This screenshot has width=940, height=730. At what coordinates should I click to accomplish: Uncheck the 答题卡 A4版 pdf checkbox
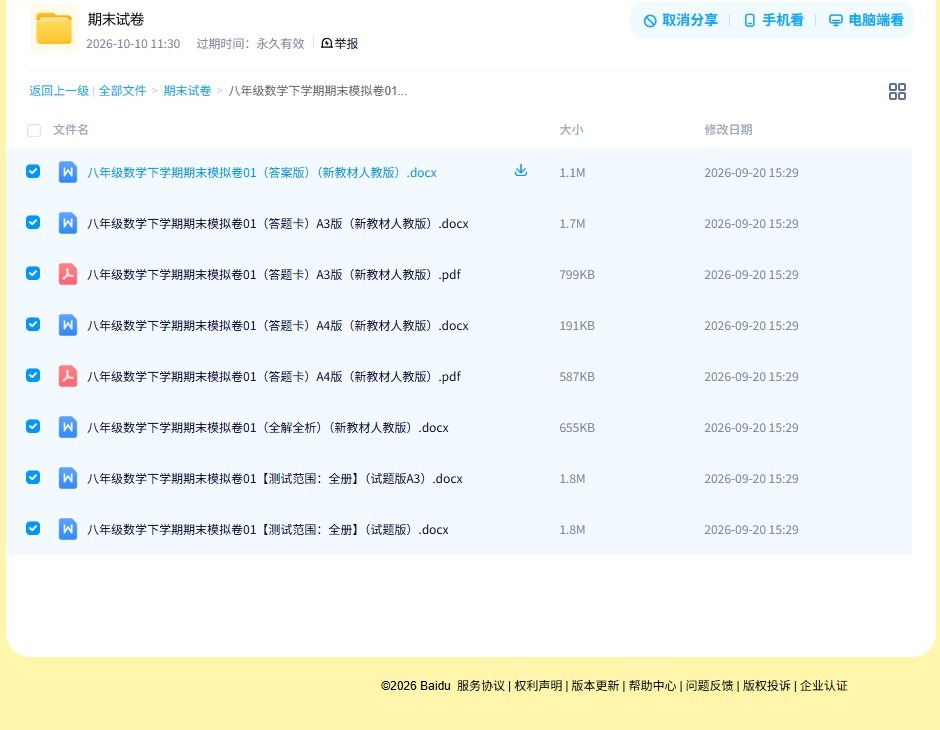click(33, 375)
